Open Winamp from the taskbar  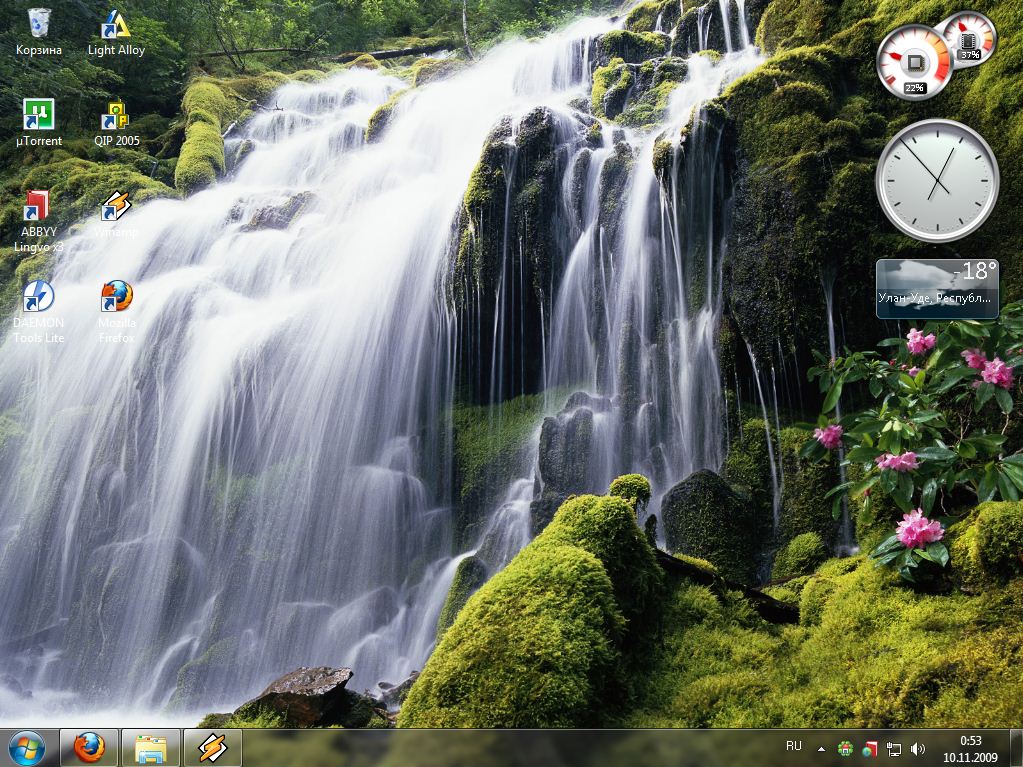click(212, 747)
